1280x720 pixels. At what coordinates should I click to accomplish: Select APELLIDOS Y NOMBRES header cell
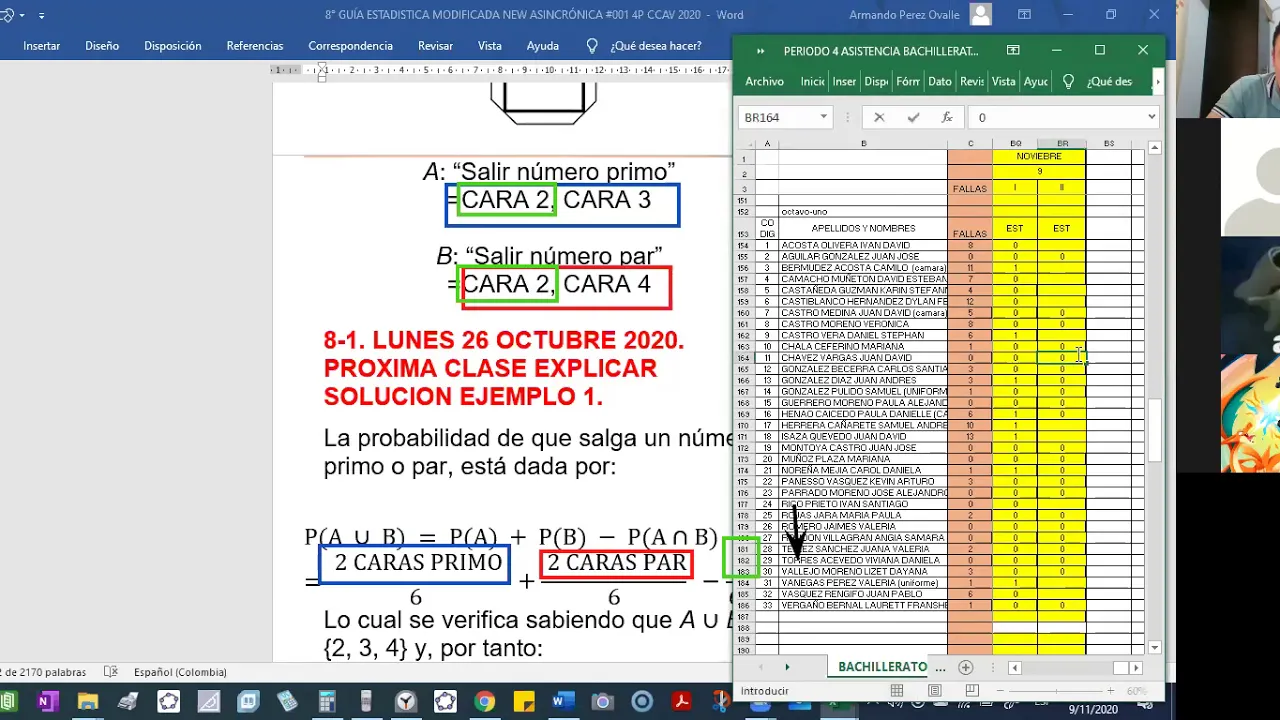863,228
